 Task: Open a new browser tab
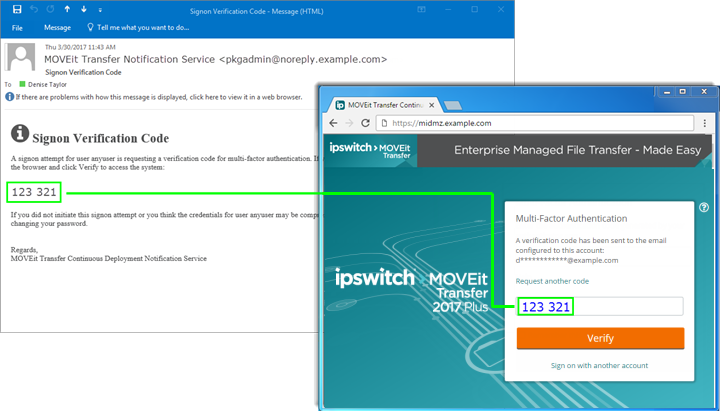pos(452,104)
